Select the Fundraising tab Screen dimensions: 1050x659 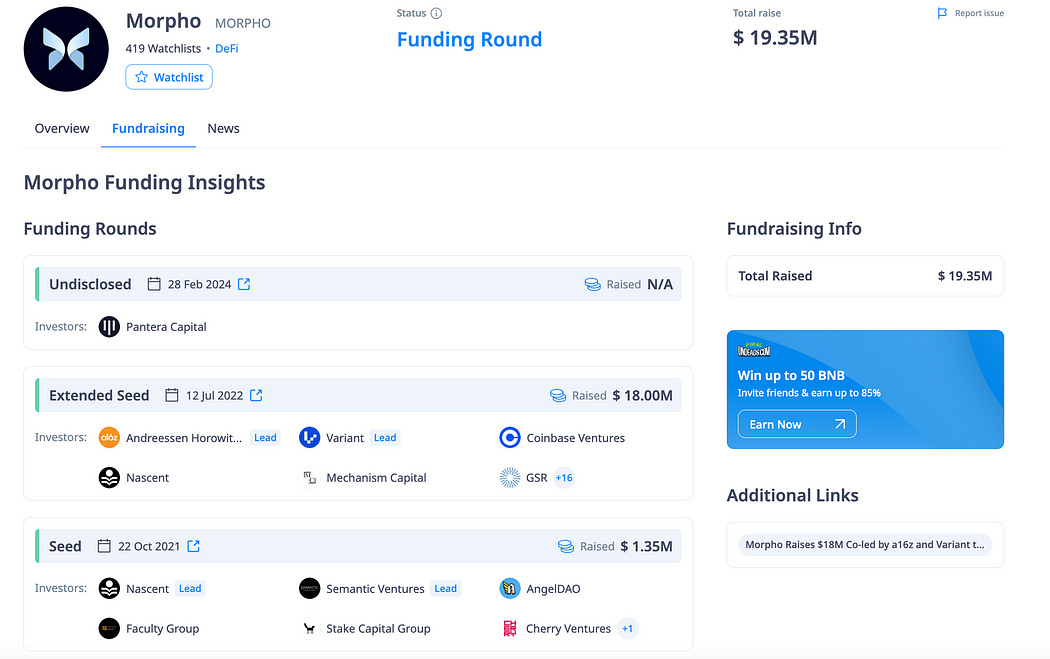pyautogui.click(x=148, y=128)
